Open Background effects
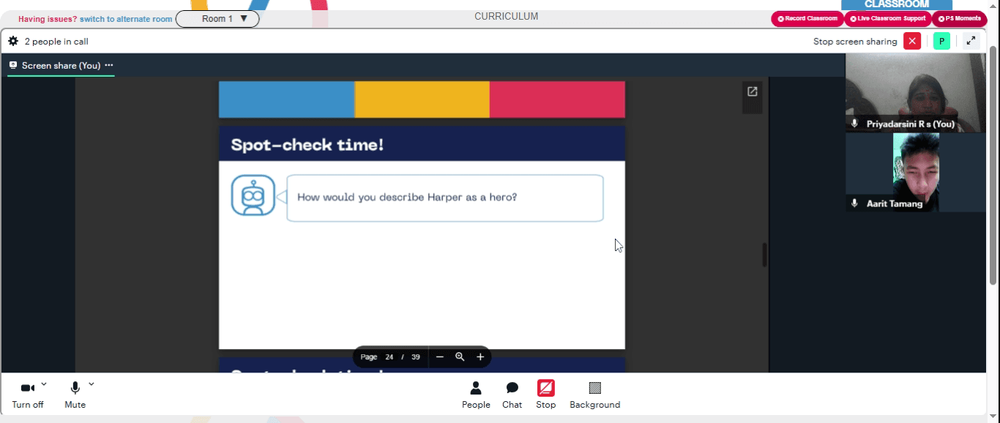1000x423 pixels. [x=594, y=395]
